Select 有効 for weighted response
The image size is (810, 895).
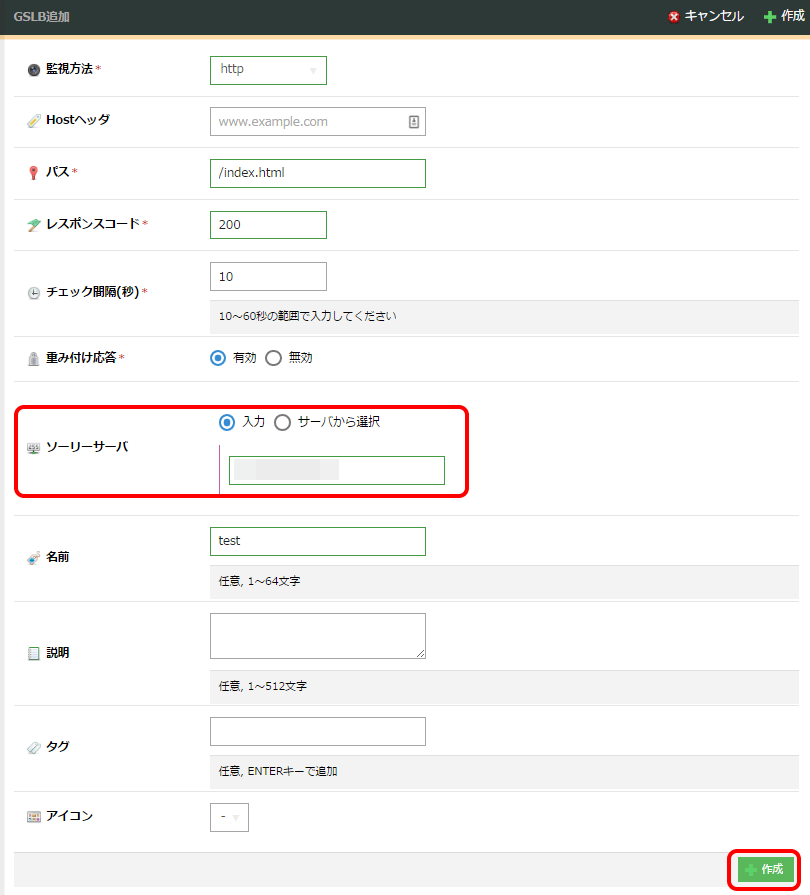pyautogui.click(x=218, y=358)
